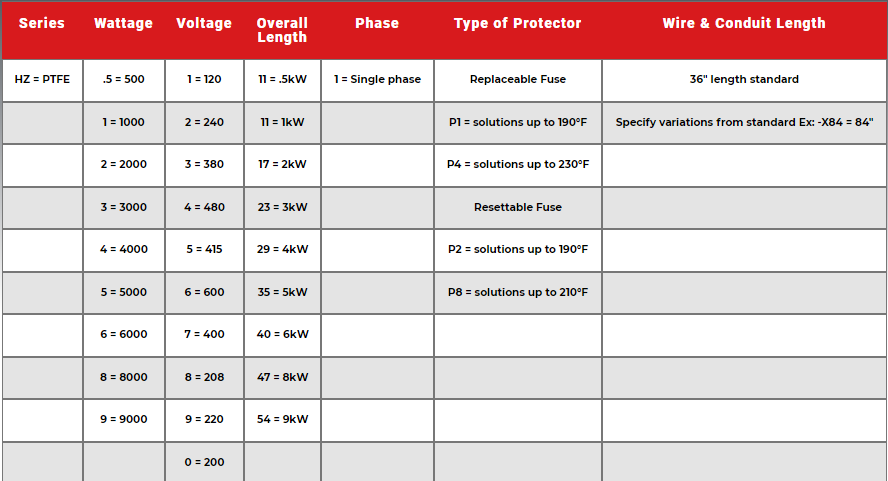Select P4 = solutions up to 230°F
888x481 pixels.
tap(517, 164)
